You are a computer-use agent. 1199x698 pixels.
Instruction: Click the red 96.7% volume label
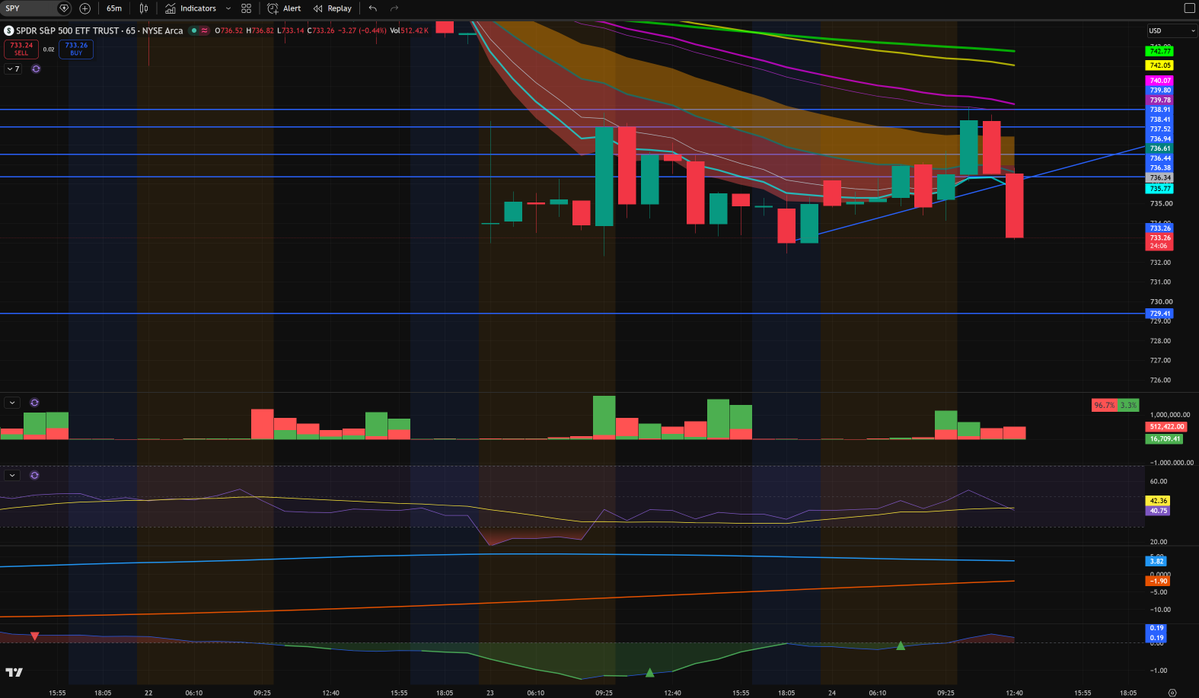1103,405
